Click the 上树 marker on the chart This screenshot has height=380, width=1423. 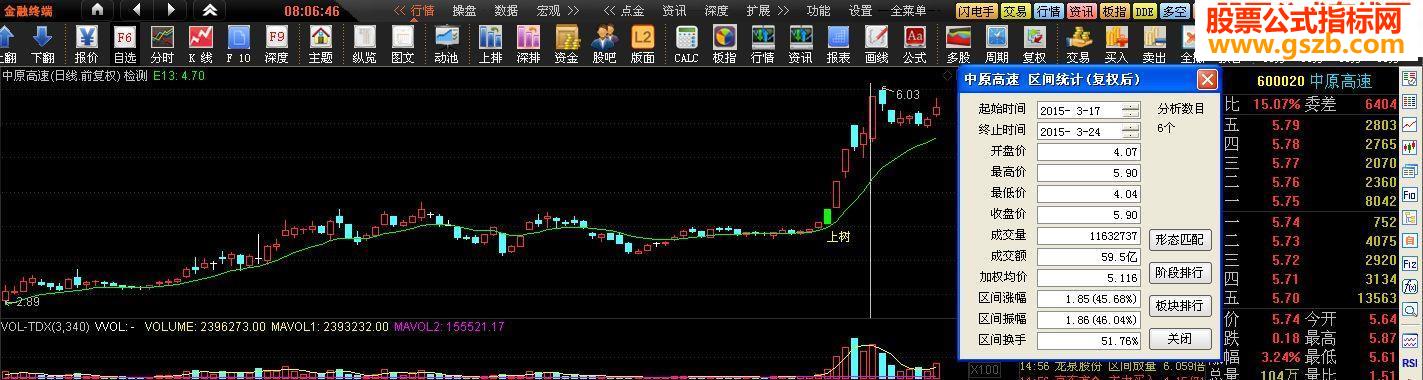(838, 238)
